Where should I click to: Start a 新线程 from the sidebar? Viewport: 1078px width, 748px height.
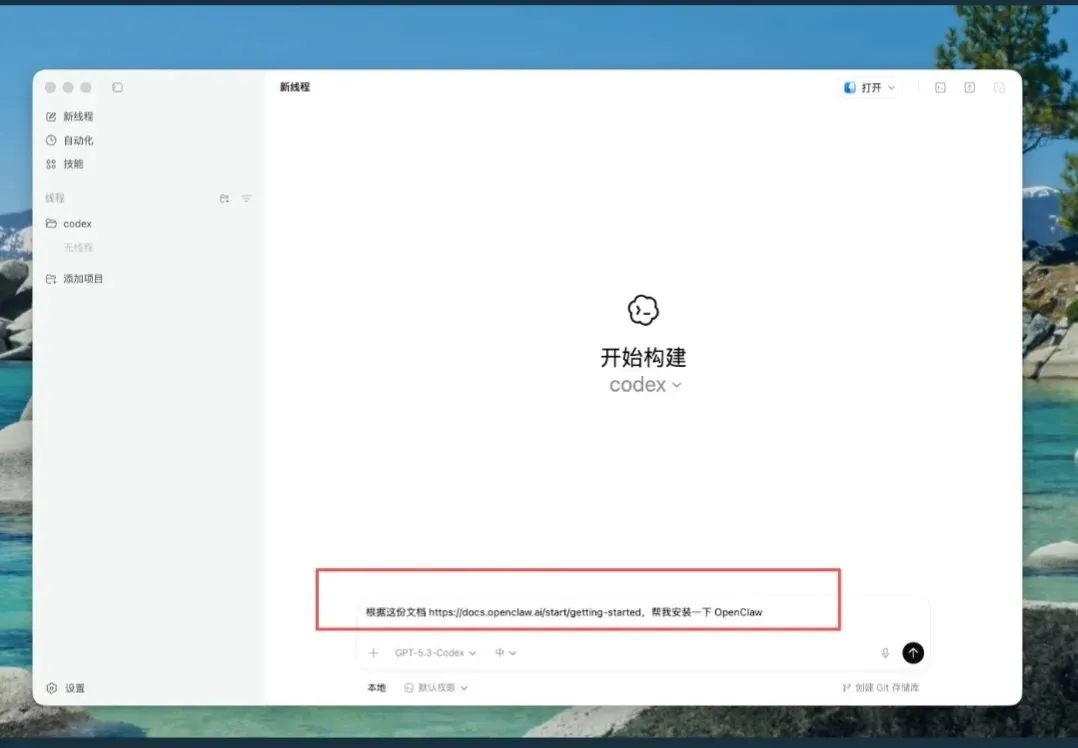click(x=69, y=116)
